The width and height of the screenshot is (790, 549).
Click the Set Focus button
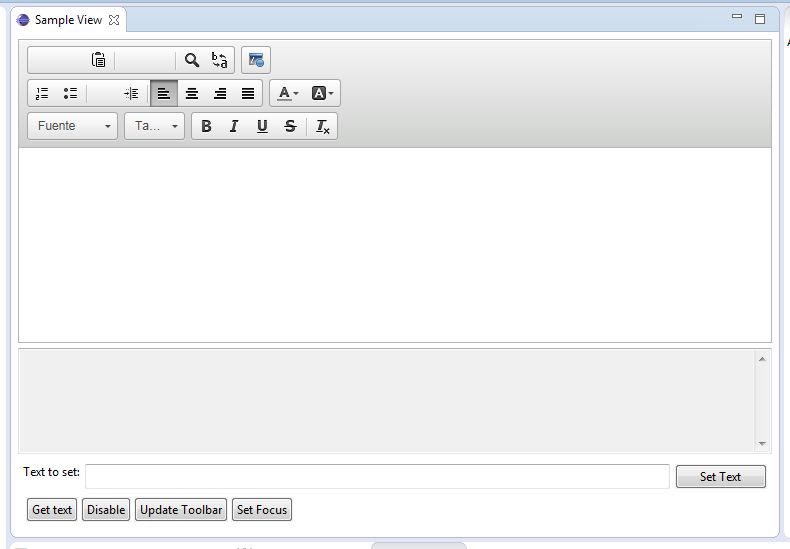261,510
